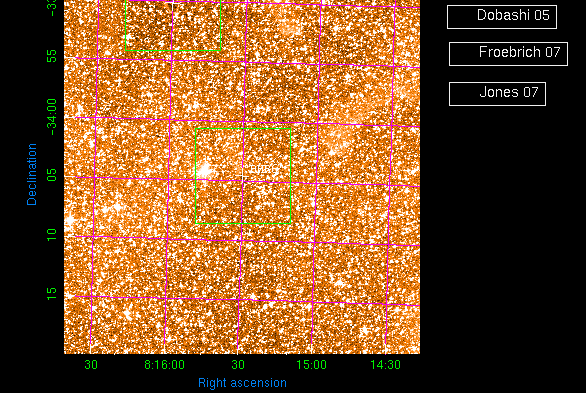Screen dimensions: 586x393
Task: Click the declination tick label 55
Action: click(x=52, y=56)
